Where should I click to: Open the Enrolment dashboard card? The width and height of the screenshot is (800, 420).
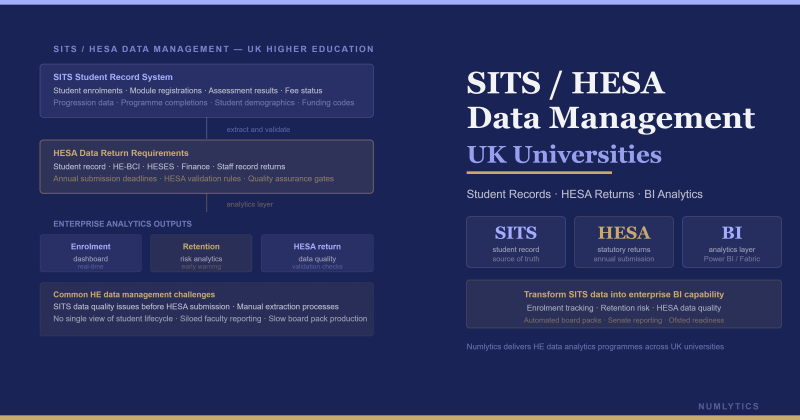[x=91, y=253]
